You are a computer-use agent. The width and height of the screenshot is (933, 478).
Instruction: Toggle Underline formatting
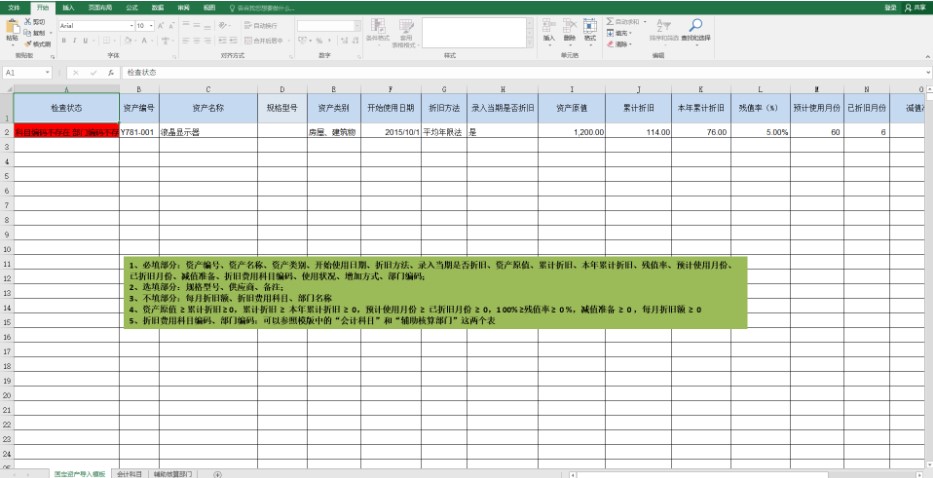(85, 40)
